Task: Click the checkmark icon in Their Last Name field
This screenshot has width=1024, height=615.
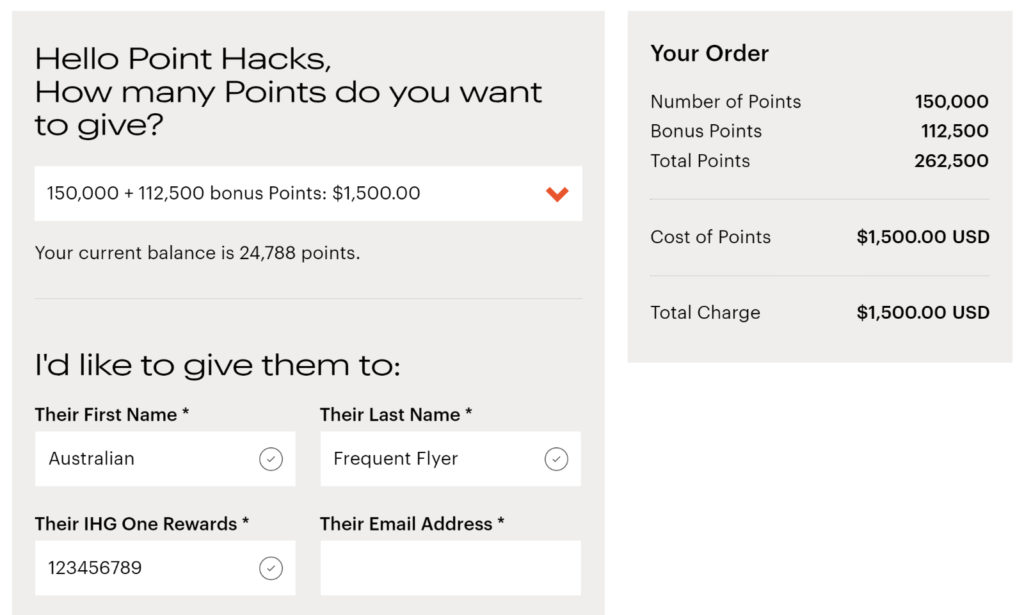Action: coord(557,458)
